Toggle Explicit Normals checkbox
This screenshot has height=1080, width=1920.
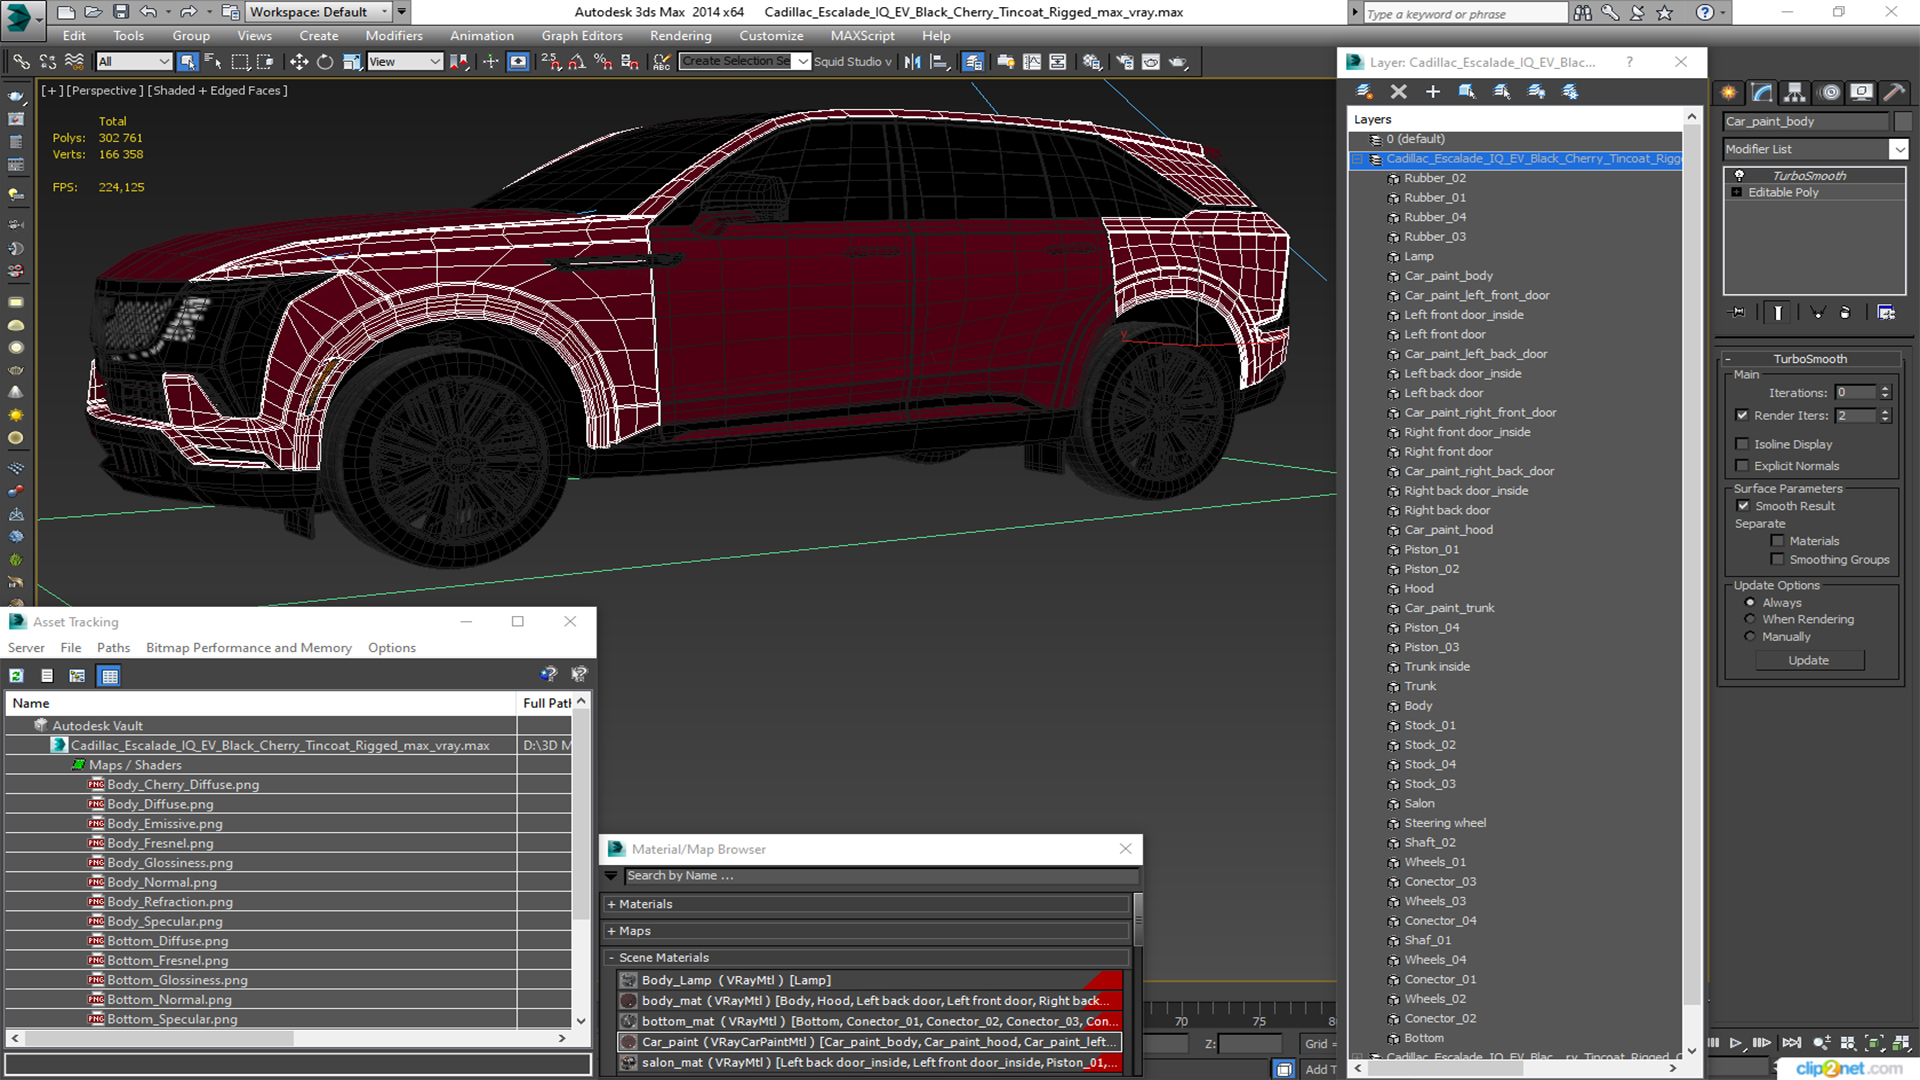[1742, 466]
